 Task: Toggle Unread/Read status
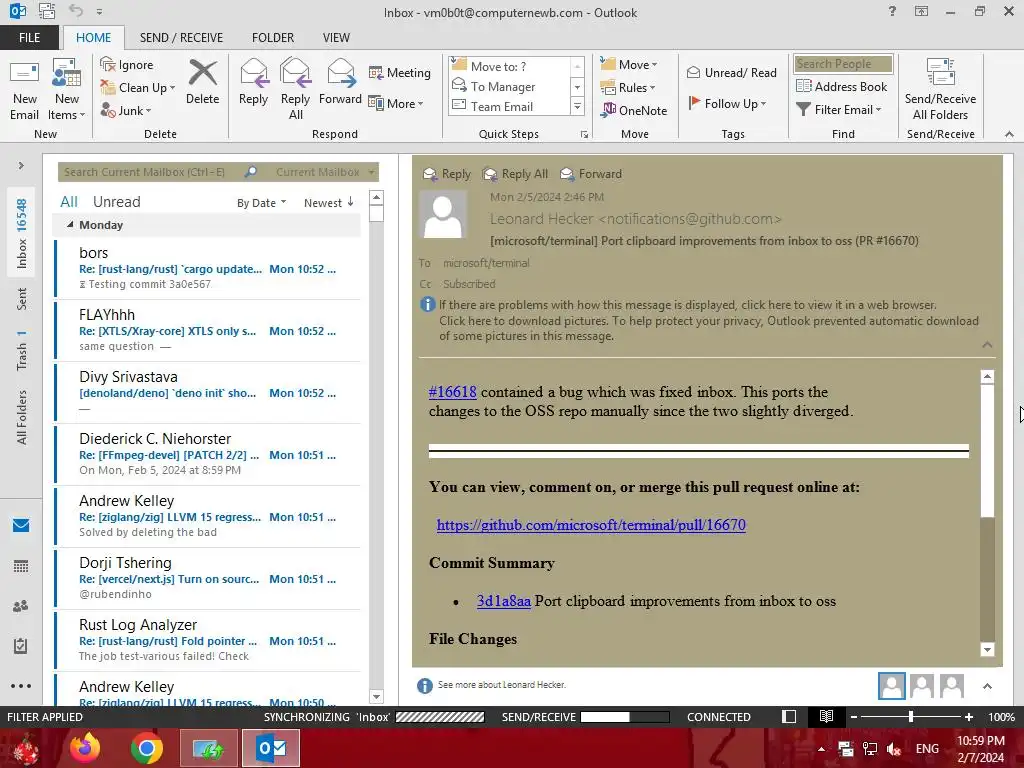(x=731, y=72)
